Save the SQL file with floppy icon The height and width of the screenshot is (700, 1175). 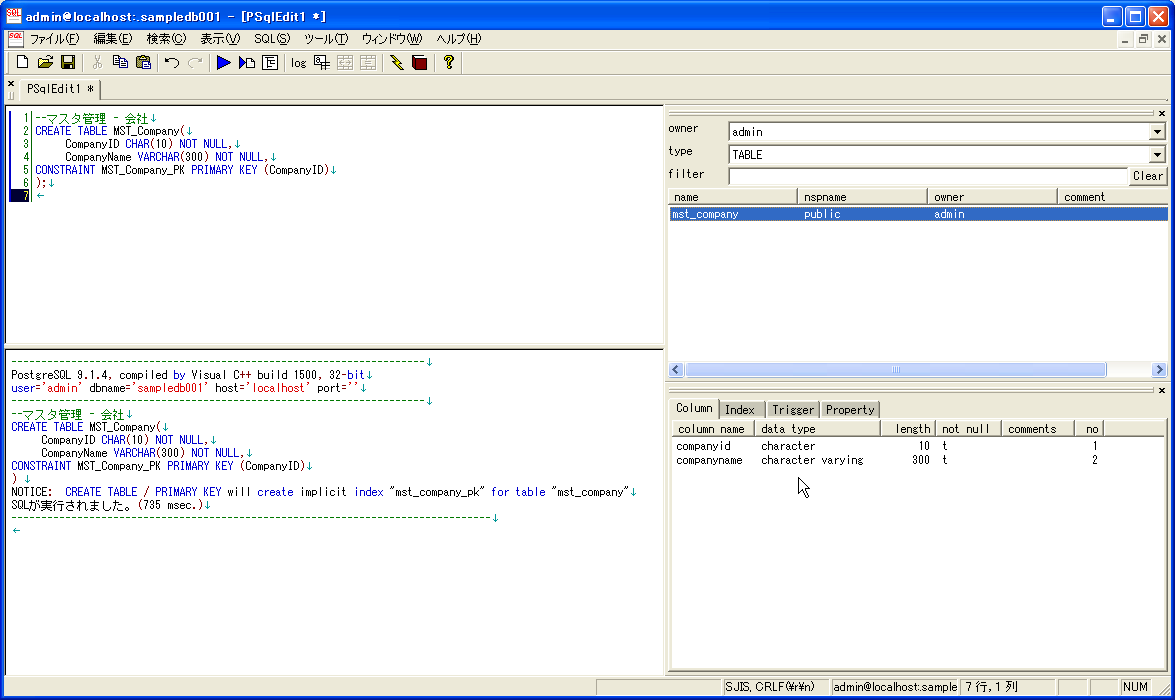[x=68, y=63]
